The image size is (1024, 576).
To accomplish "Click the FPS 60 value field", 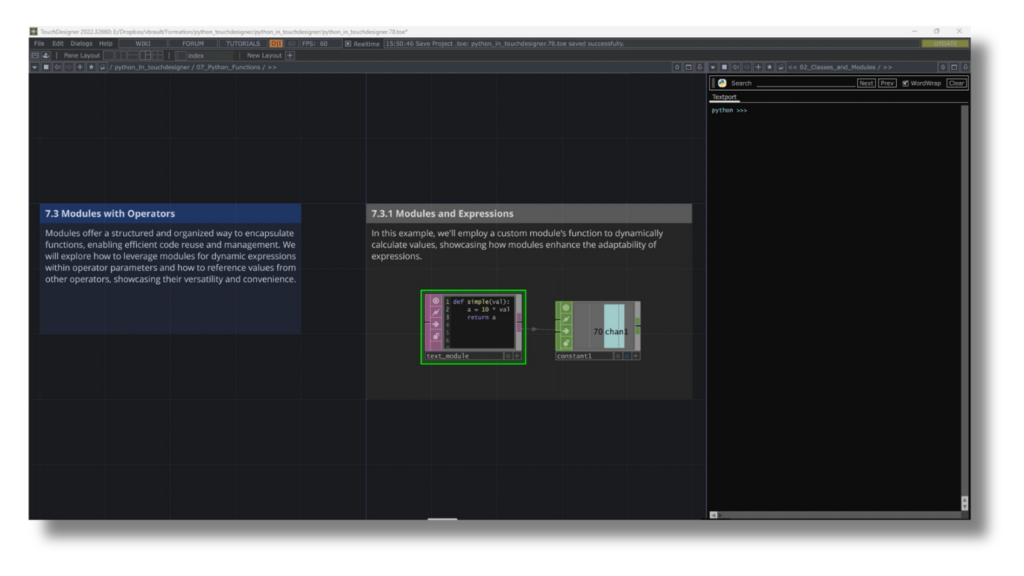I will (x=319, y=44).
